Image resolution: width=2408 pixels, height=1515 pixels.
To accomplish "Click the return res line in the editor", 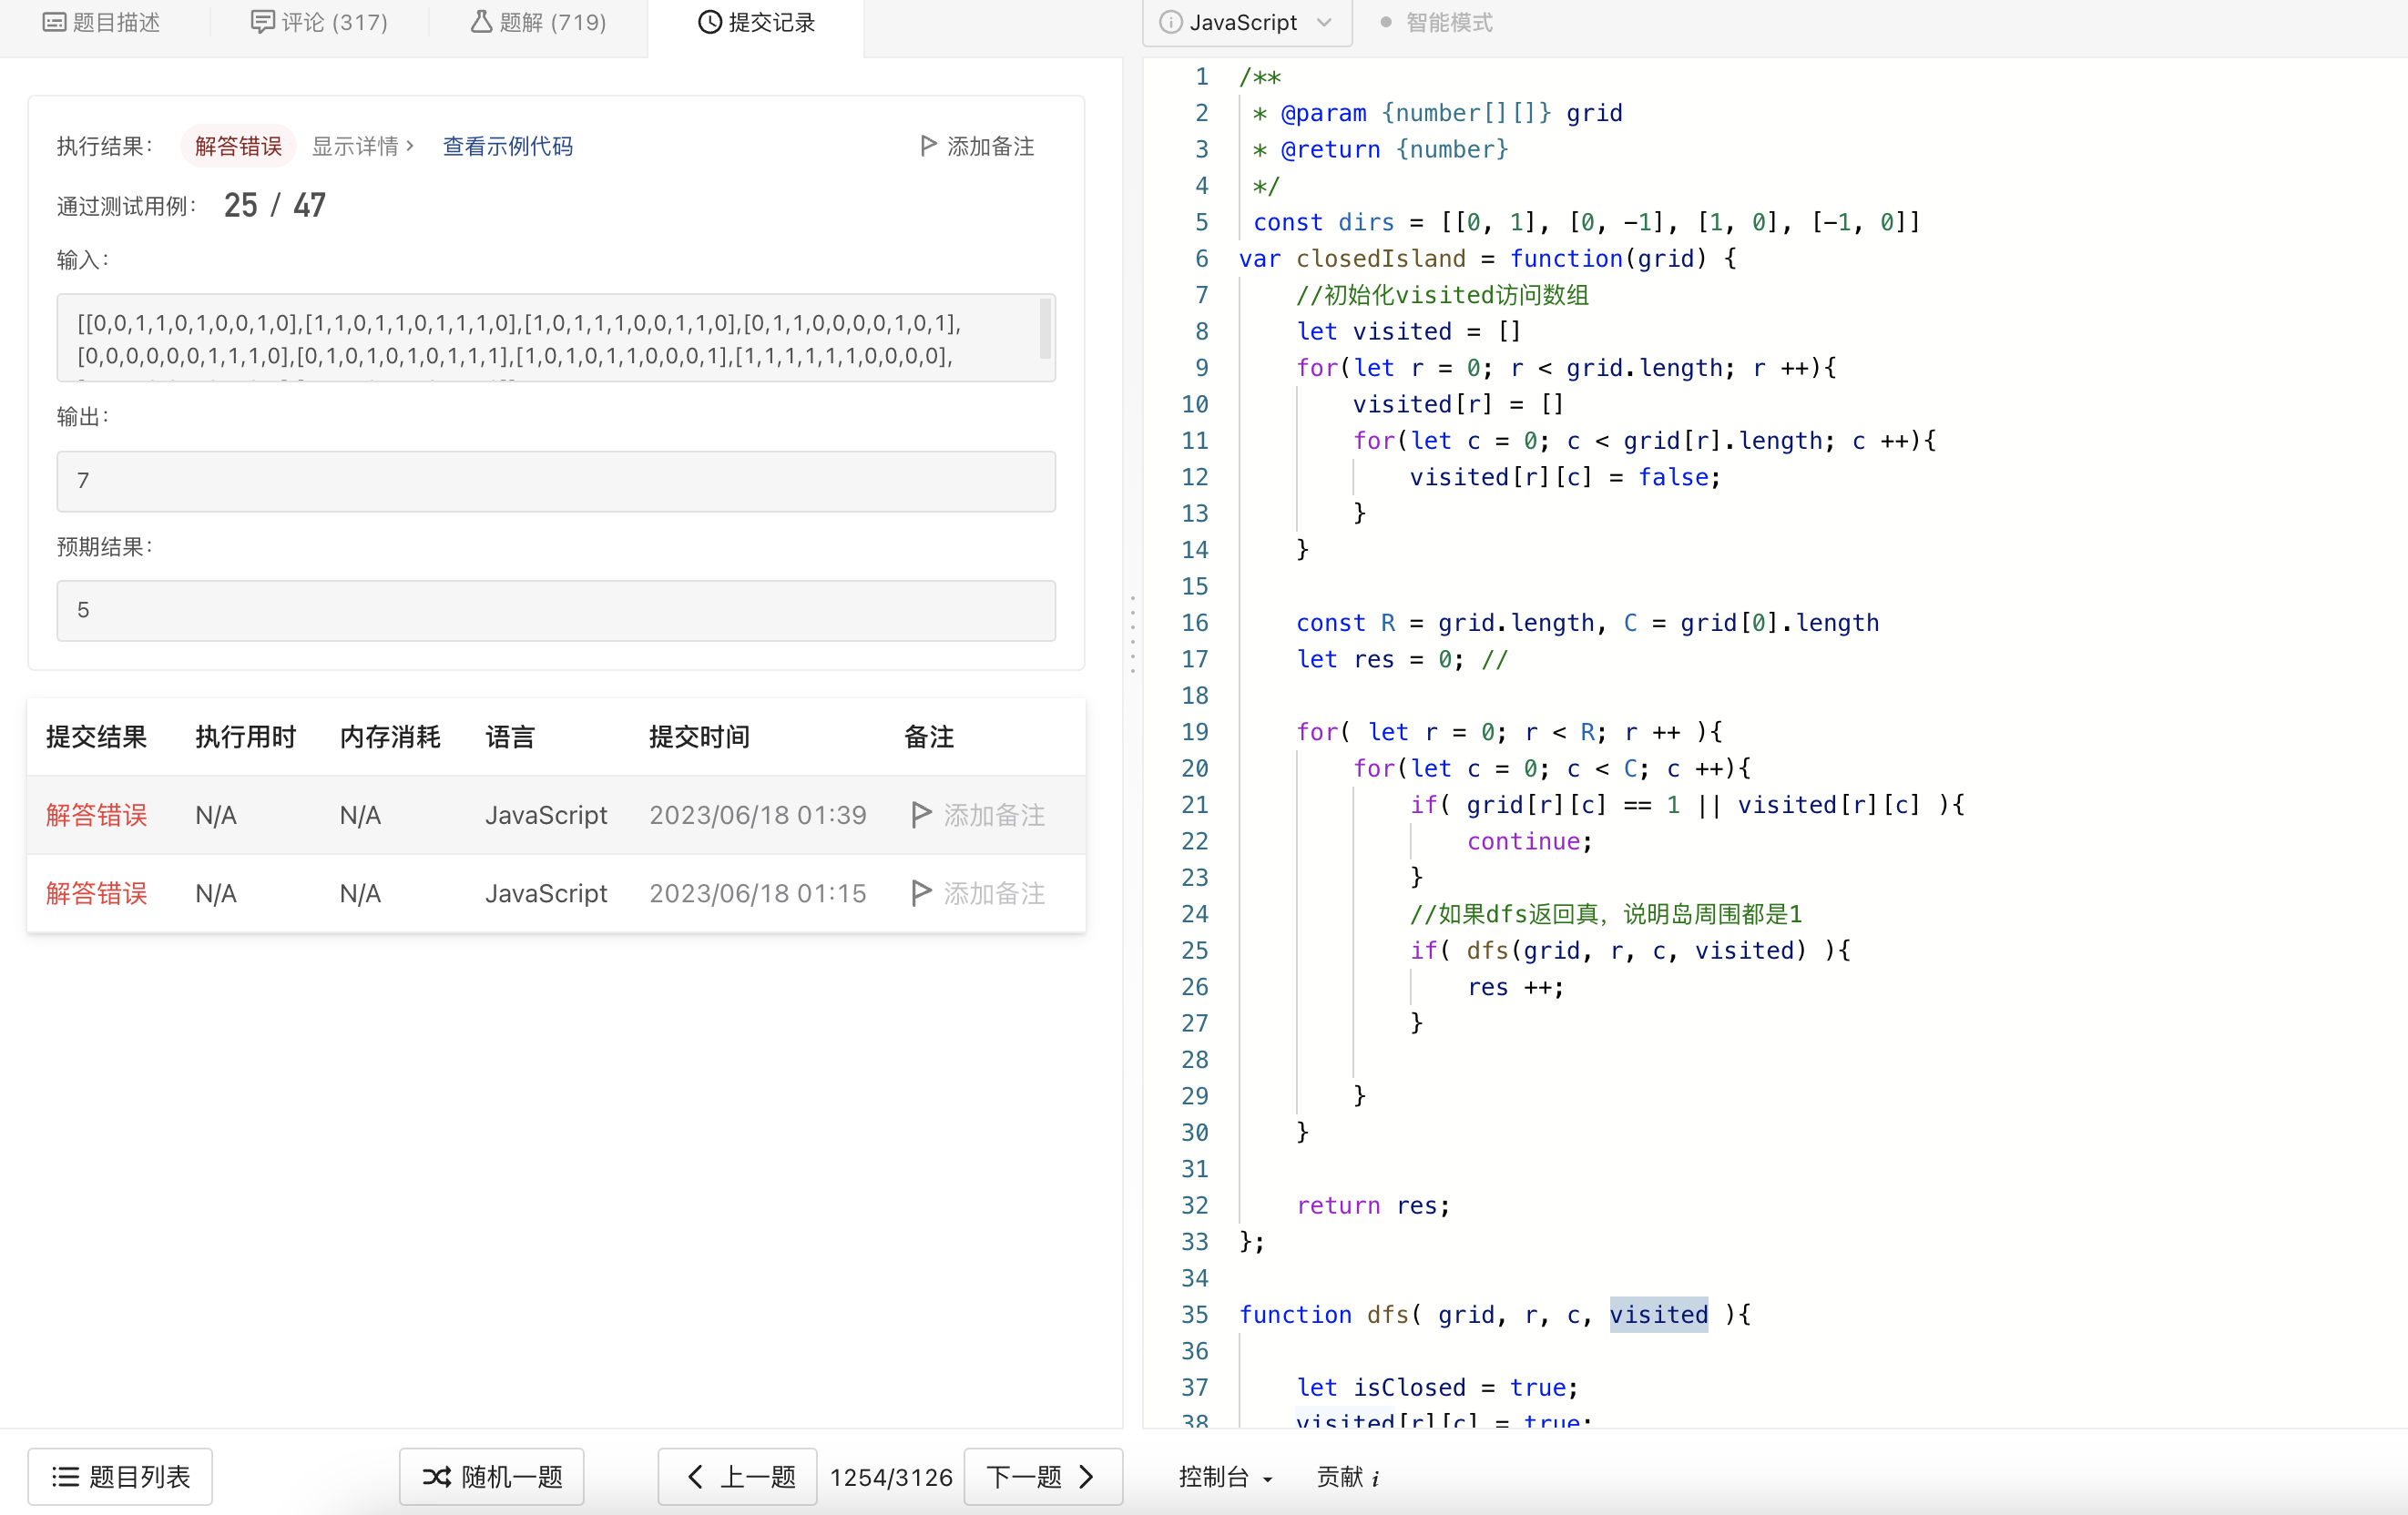I will coord(1372,1205).
